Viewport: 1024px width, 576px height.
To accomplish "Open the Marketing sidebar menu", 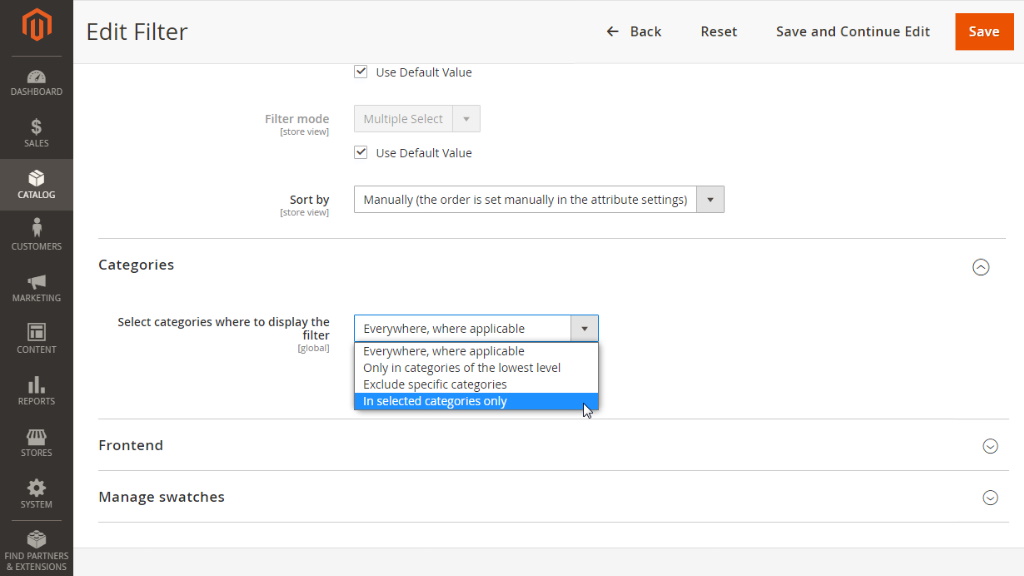I will tap(37, 287).
